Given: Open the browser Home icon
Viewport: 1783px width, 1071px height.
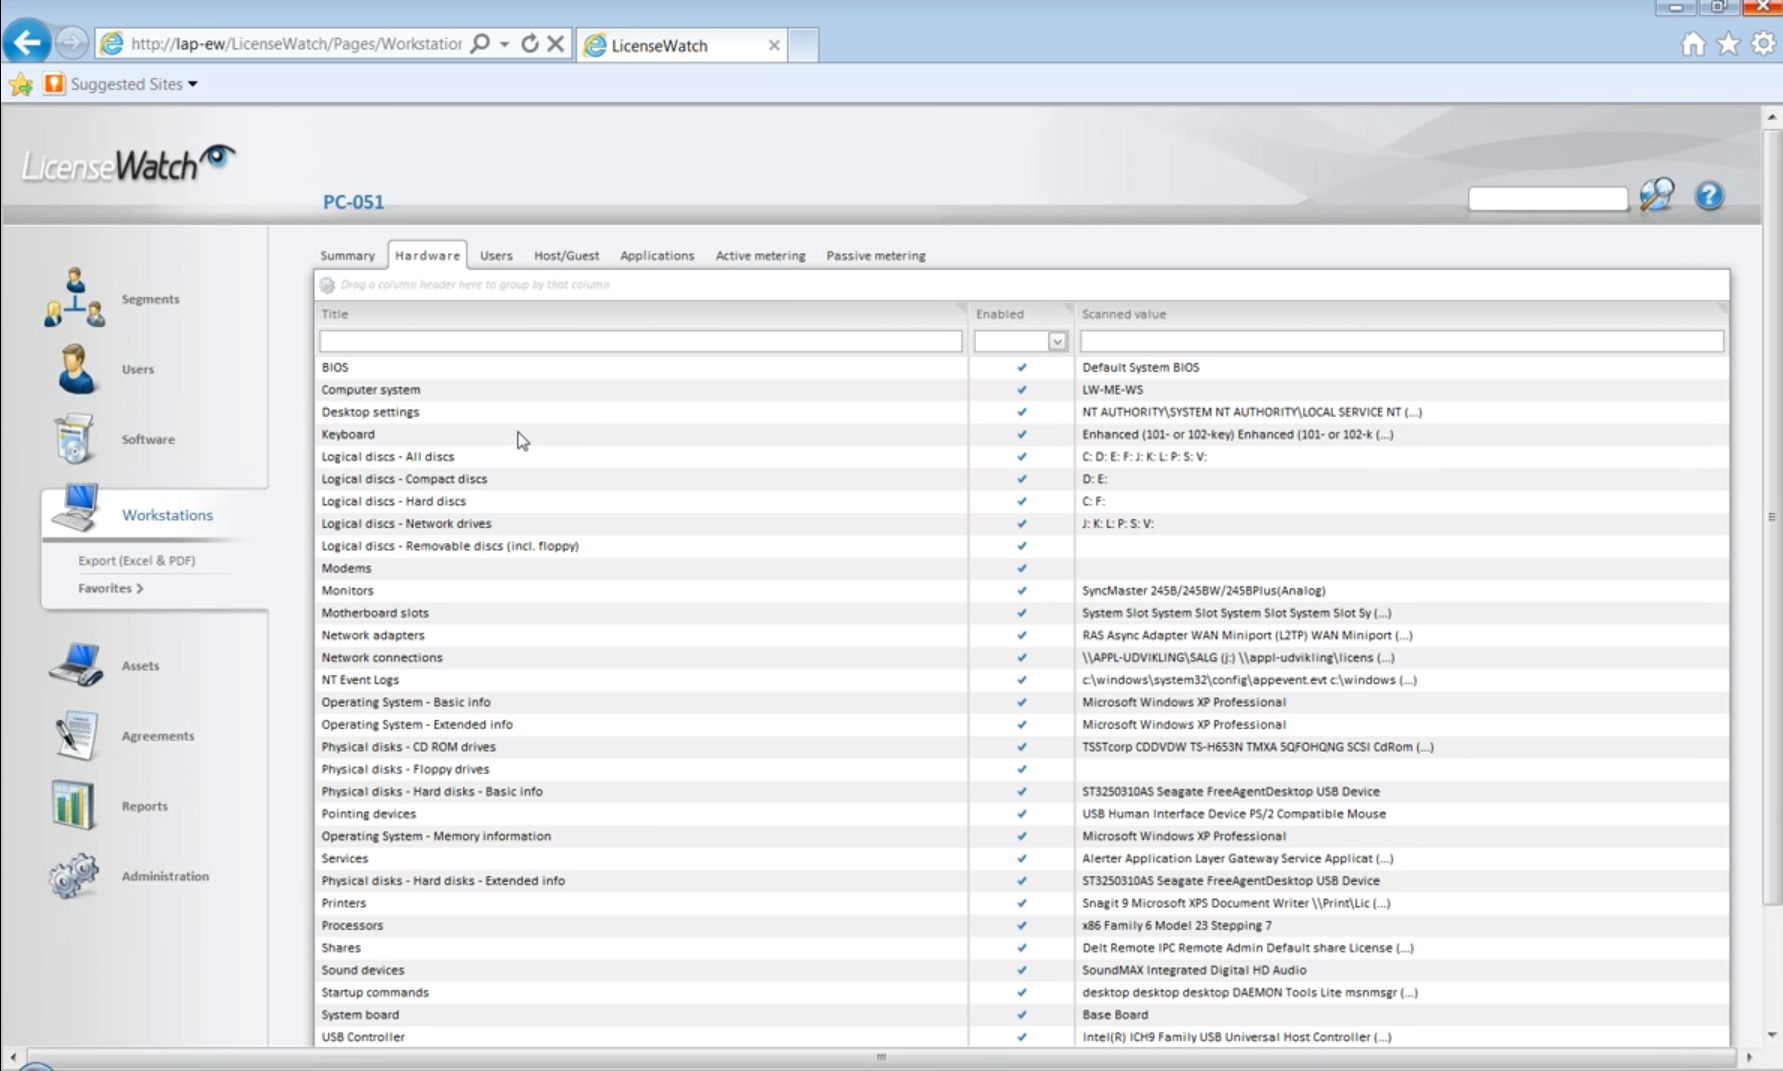Looking at the screenshot, I should (1693, 44).
